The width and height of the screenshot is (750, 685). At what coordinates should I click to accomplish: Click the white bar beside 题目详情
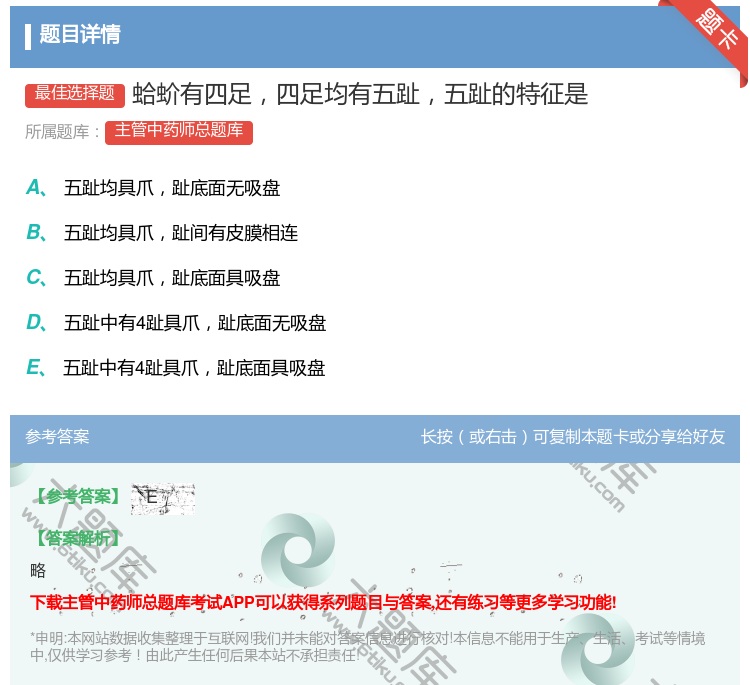point(28,35)
